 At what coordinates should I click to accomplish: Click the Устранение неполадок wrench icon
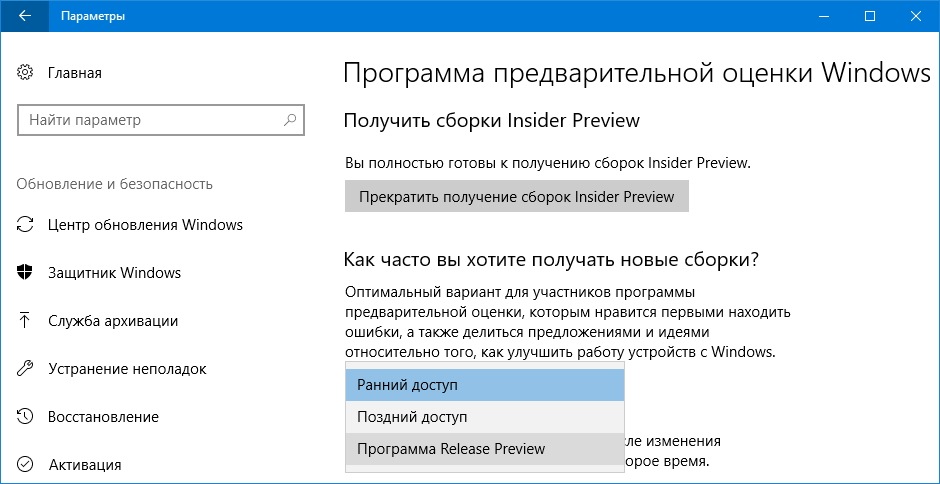coord(25,368)
